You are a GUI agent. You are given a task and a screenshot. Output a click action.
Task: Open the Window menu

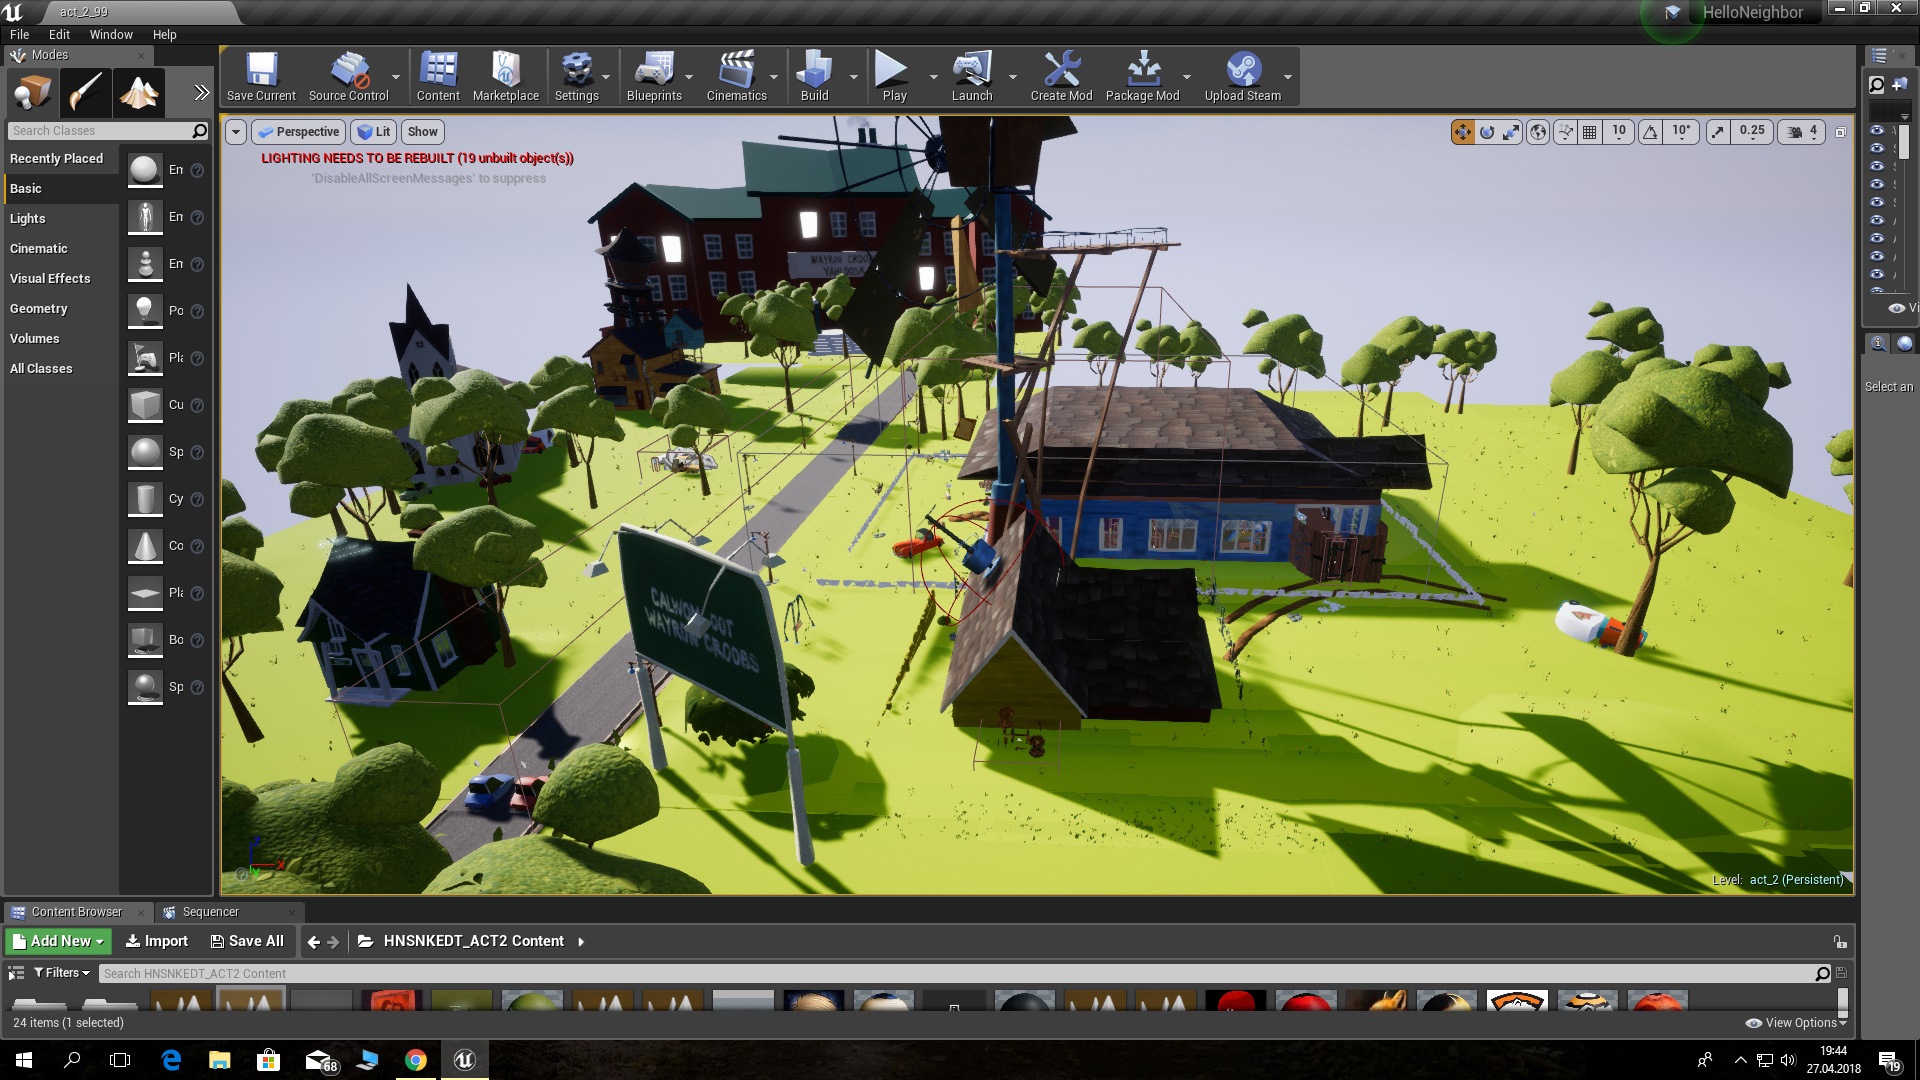(111, 34)
